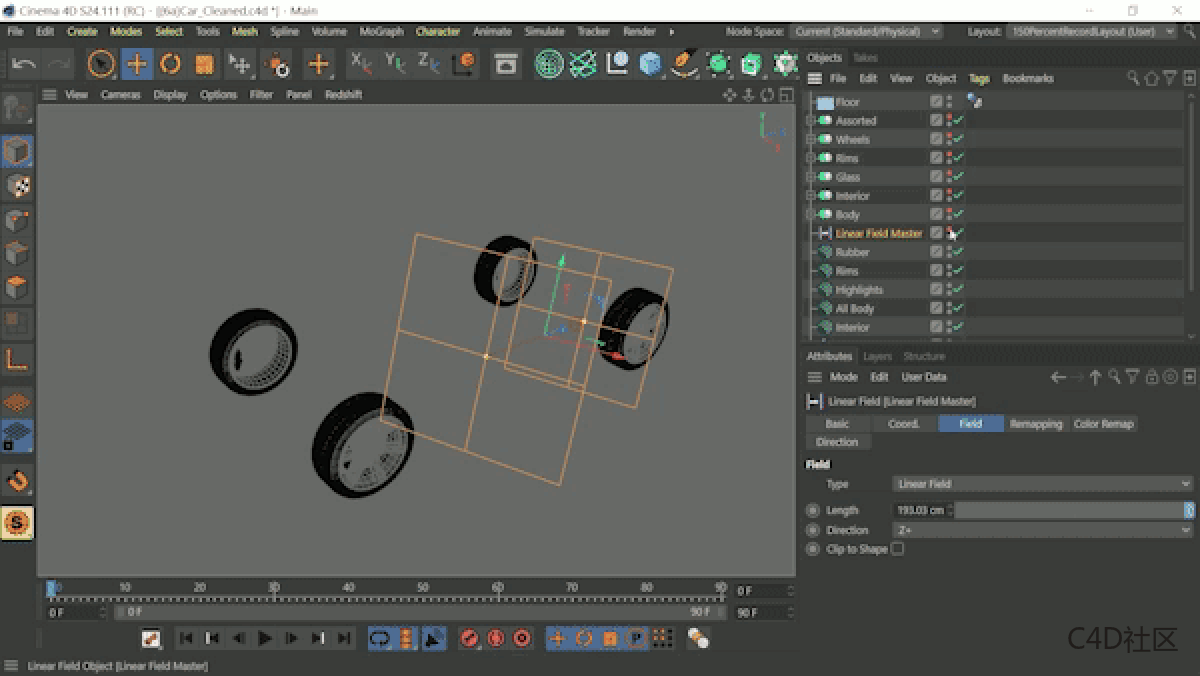
Task: Select the Move tool in the toolbar
Action: pyautogui.click(x=136, y=64)
